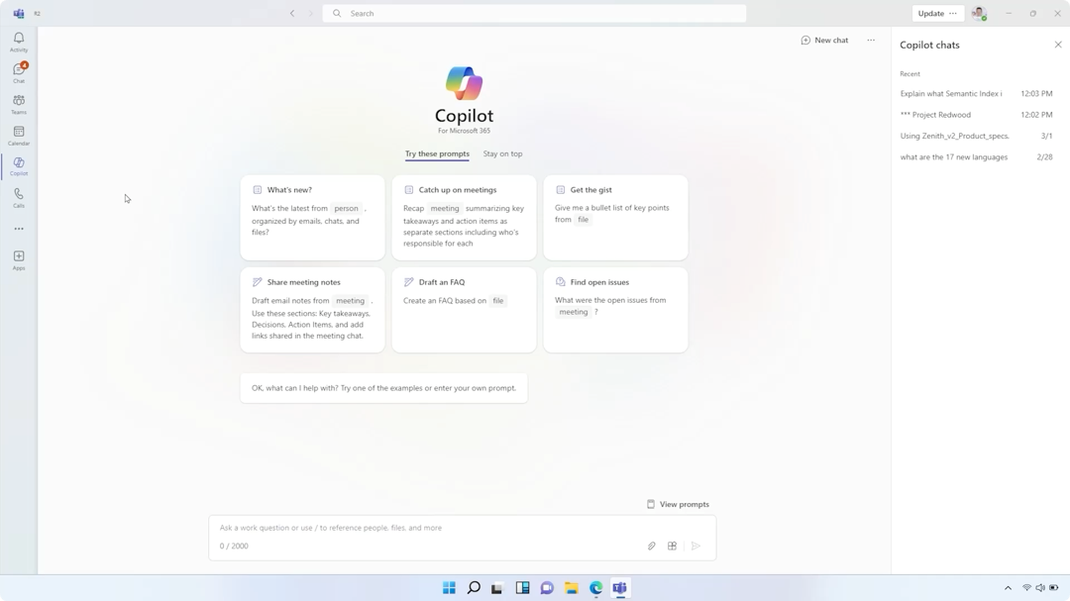Open the Activity feed in sidebar
Image resolution: width=1070 pixels, height=601 pixels.
[18, 42]
